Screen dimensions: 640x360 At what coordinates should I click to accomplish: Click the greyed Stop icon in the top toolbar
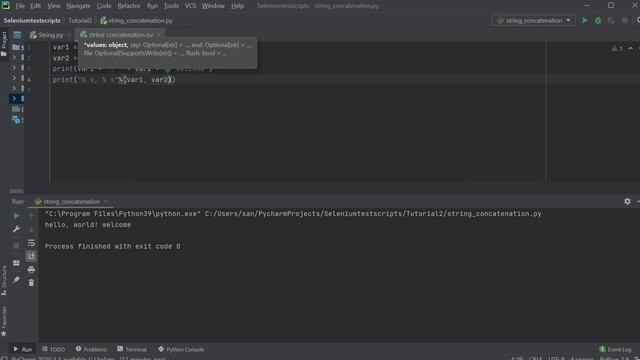click(624, 20)
